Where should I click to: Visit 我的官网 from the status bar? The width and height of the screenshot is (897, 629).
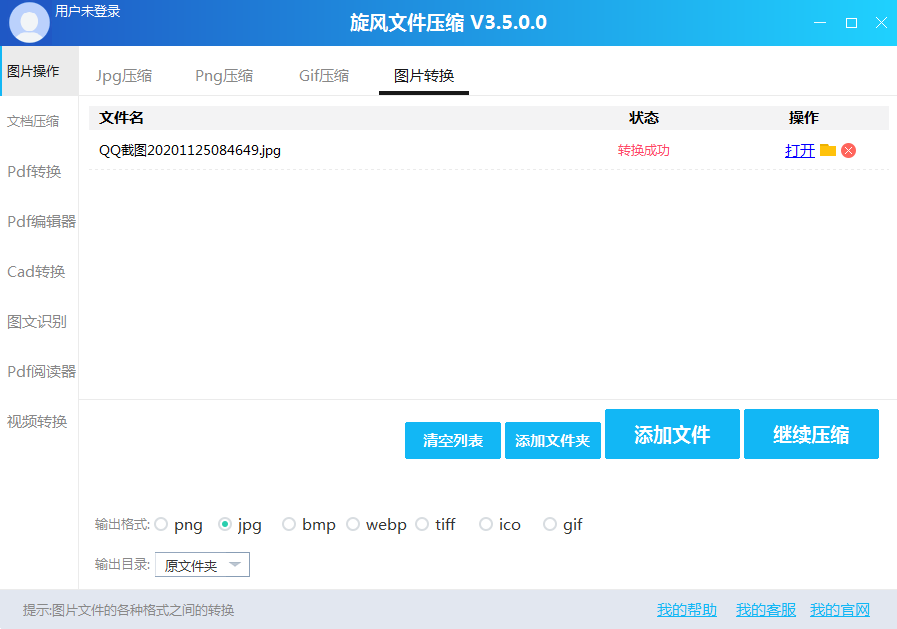point(839,609)
